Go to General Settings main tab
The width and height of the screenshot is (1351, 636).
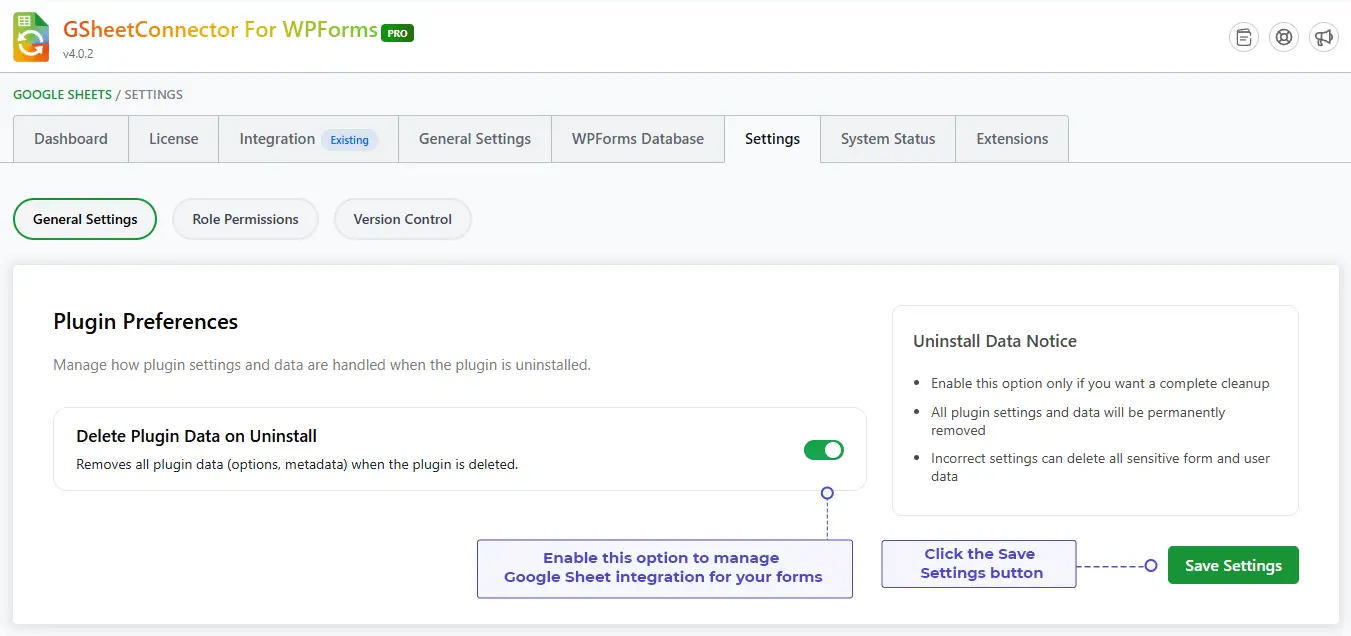tap(475, 139)
